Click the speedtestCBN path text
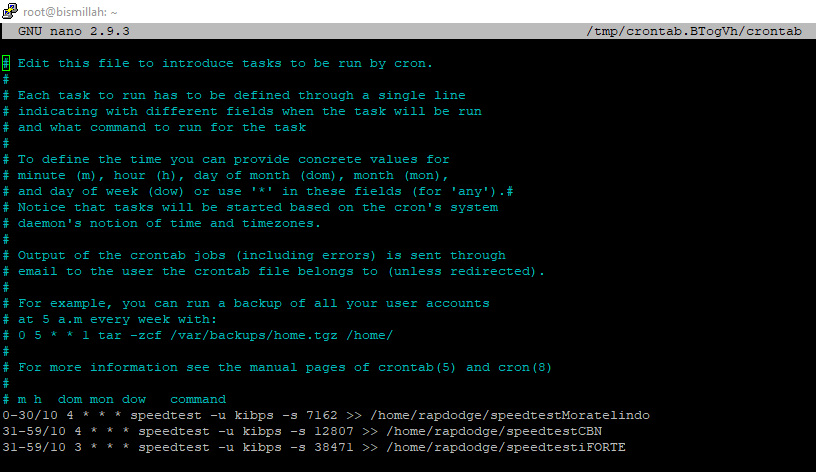This screenshot has width=816, height=472. coord(494,431)
